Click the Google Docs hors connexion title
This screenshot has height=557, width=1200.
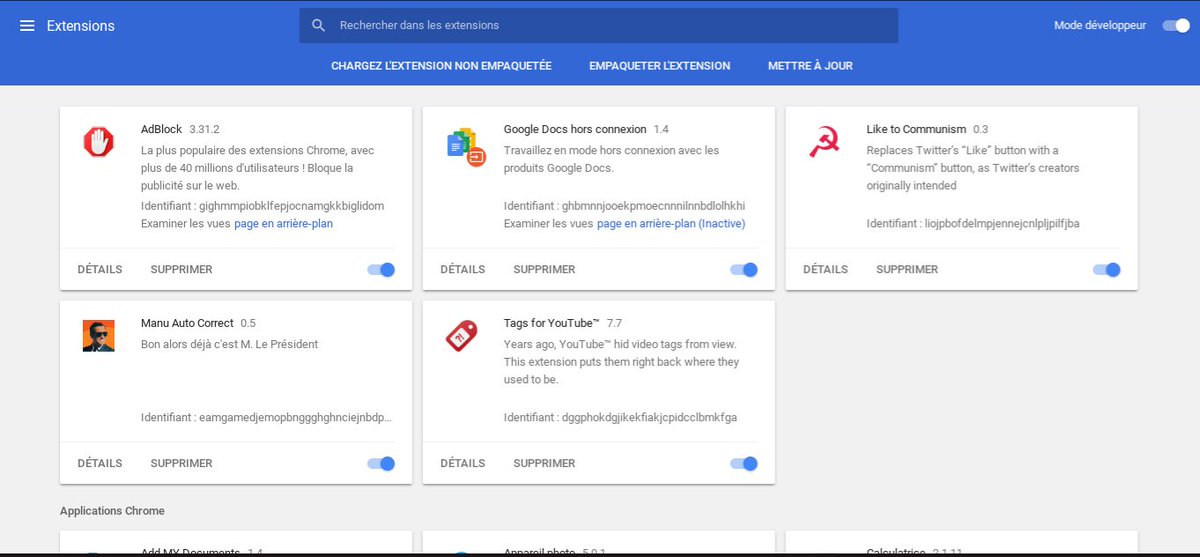(575, 129)
